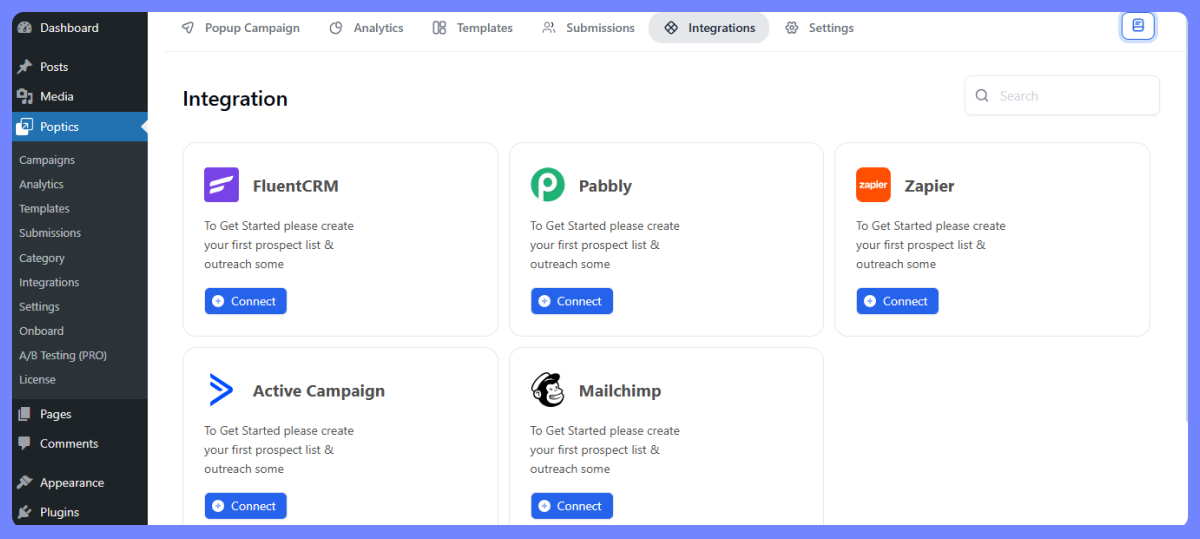Click the Zapier logo icon
The image size is (1200, 539).
pyautogui.click(x=874, y=185)
